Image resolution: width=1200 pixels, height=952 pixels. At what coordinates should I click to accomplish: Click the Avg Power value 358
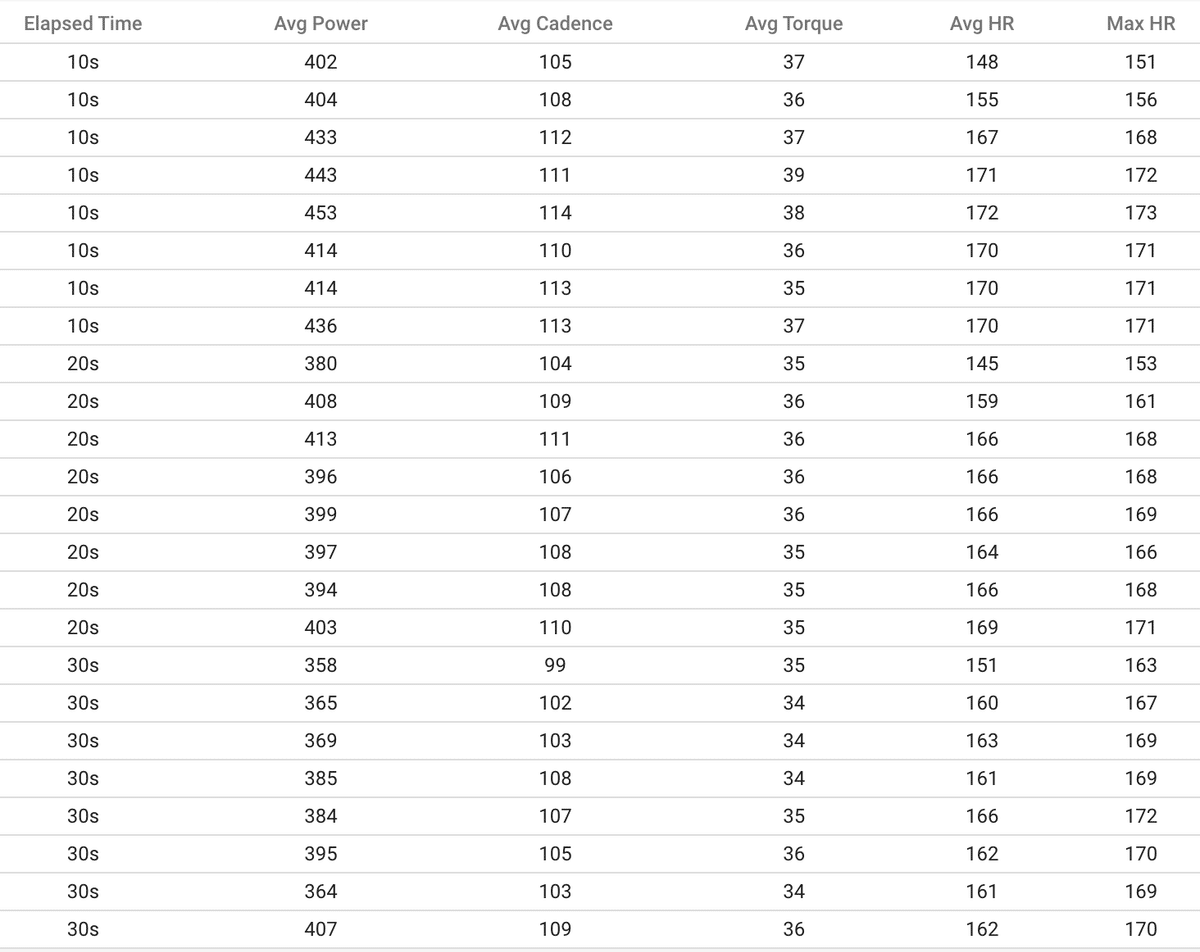(320, 665)
